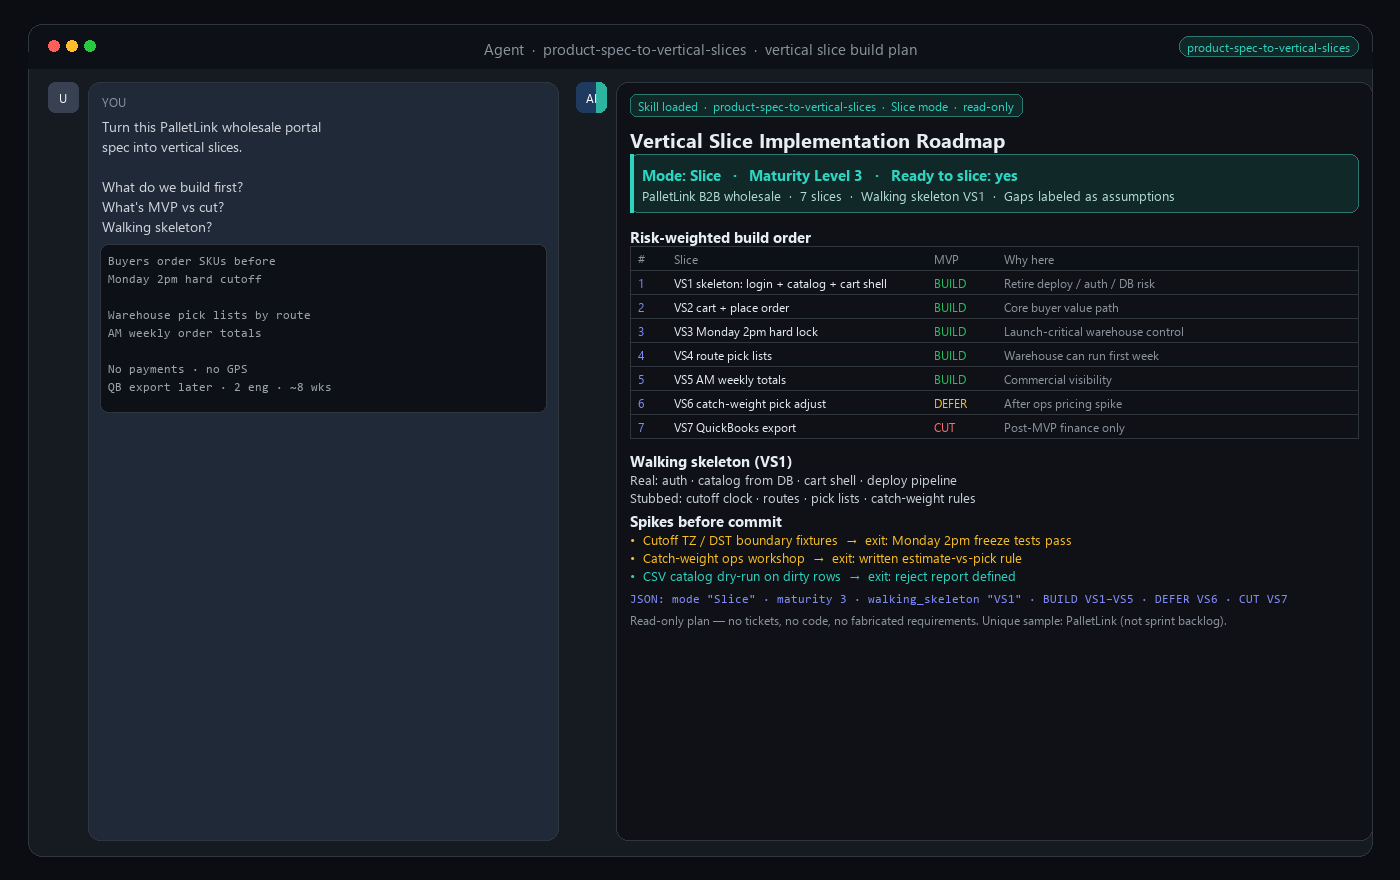This screenshot has height=880, width=1400.
Task: Select row 'VS7 QuickBooks export'
Action: (x=994, y=428)
